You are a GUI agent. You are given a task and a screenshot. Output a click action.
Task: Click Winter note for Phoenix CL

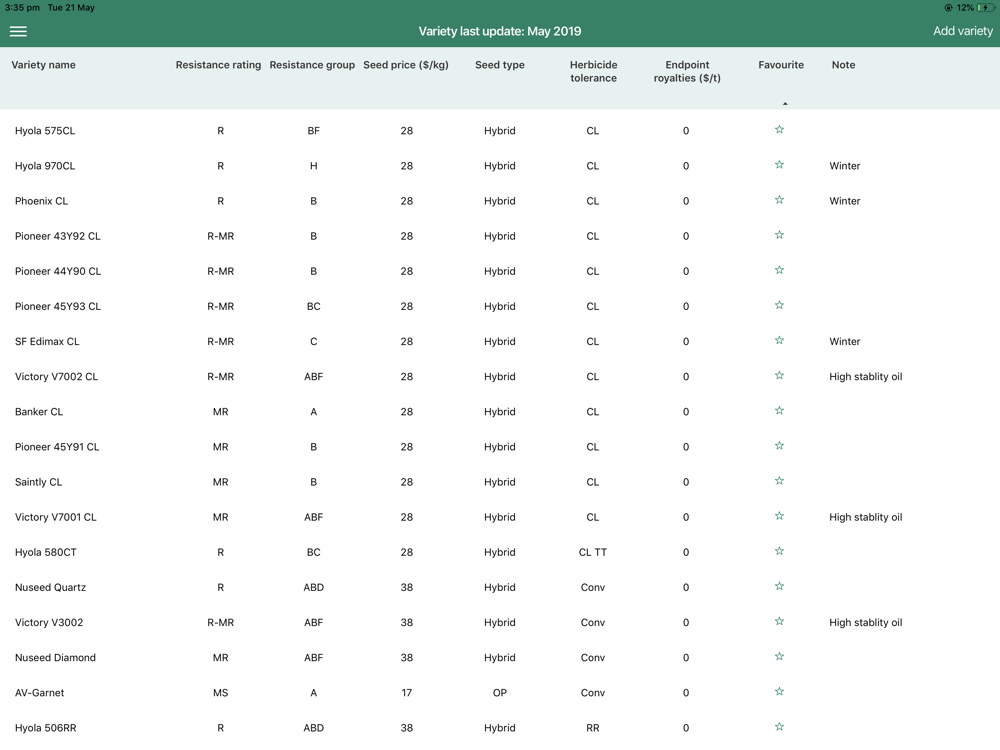click(844, 201)
